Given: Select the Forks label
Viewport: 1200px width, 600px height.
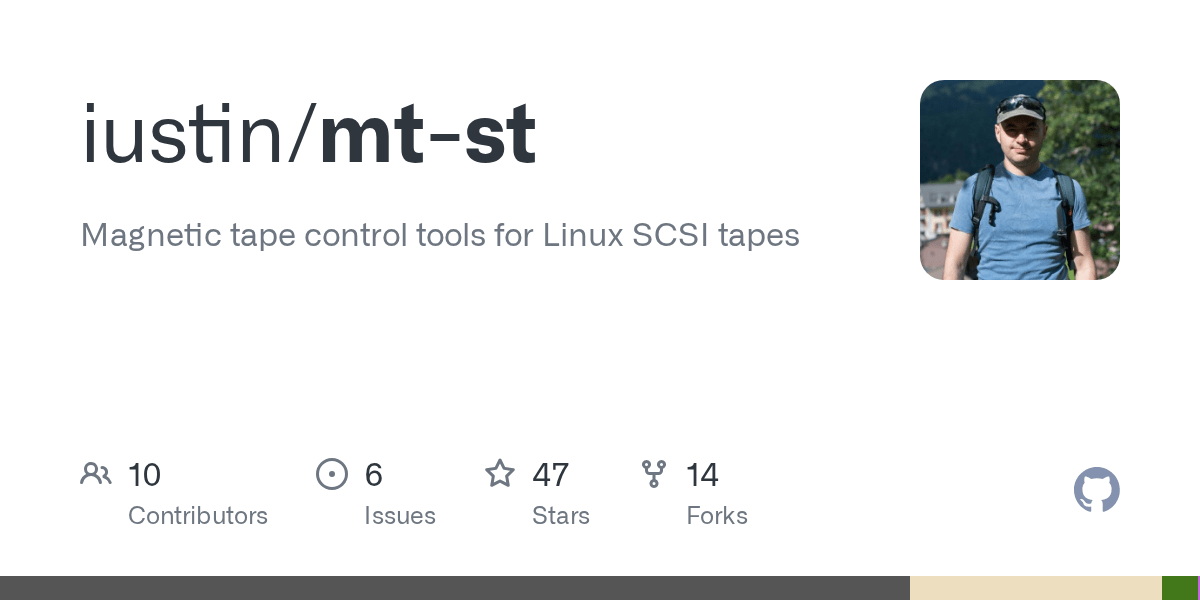Looking at the screenshot, I should tap(717, 516).
